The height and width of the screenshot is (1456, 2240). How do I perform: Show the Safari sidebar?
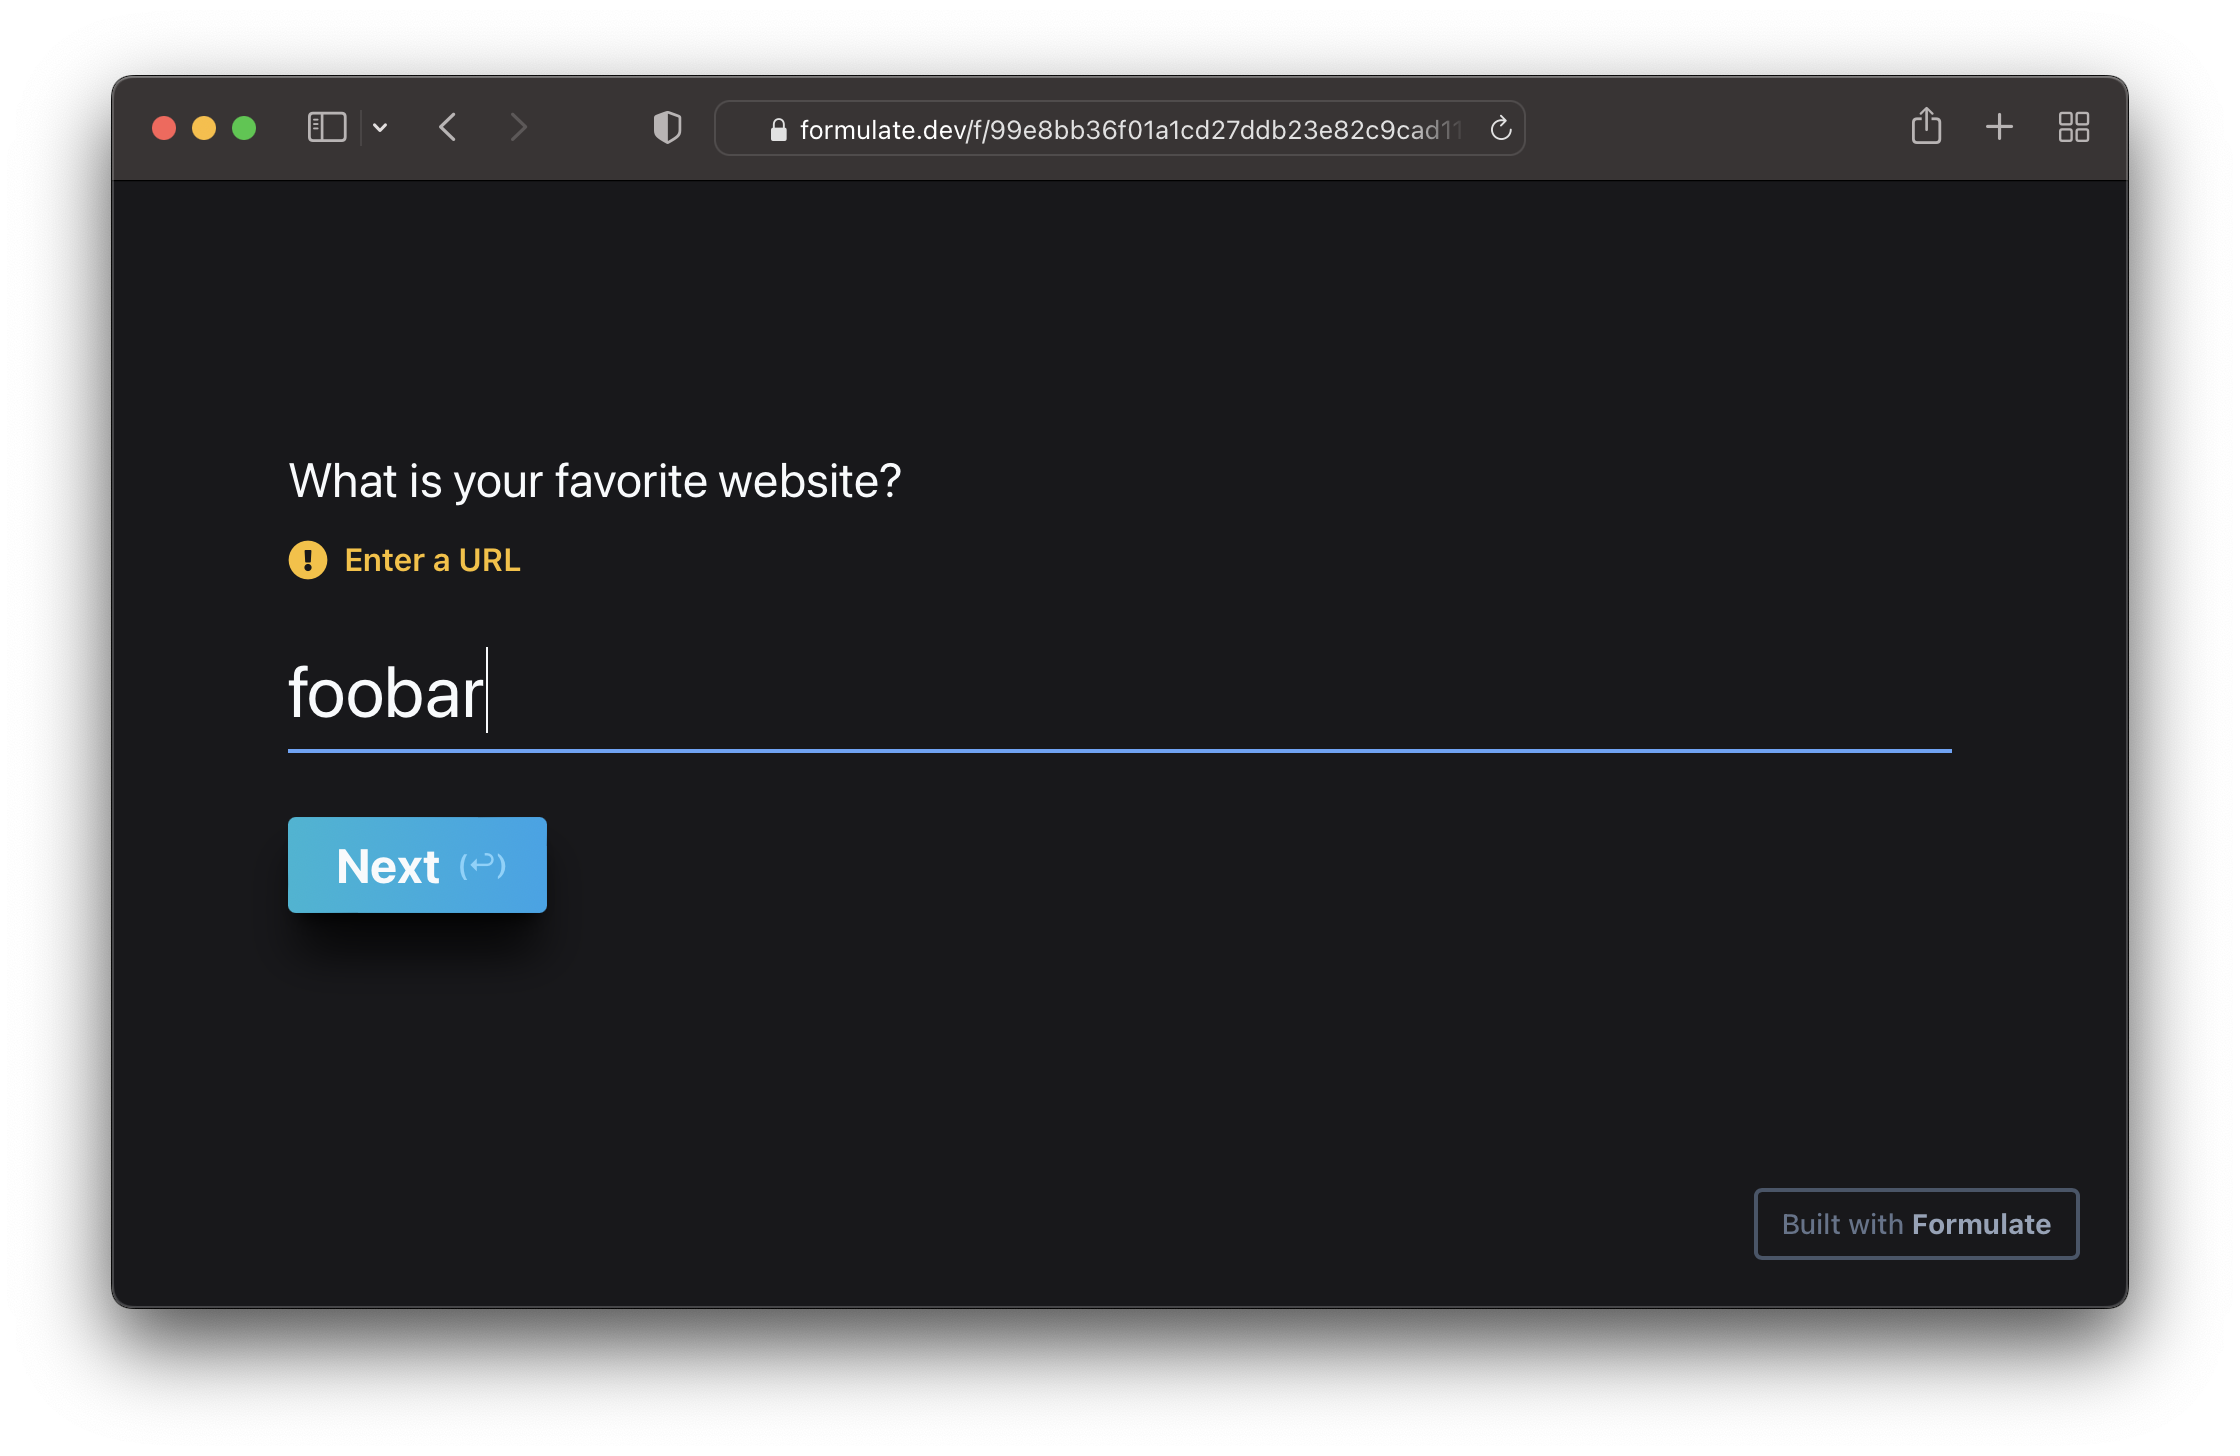[x=326, y=128]
